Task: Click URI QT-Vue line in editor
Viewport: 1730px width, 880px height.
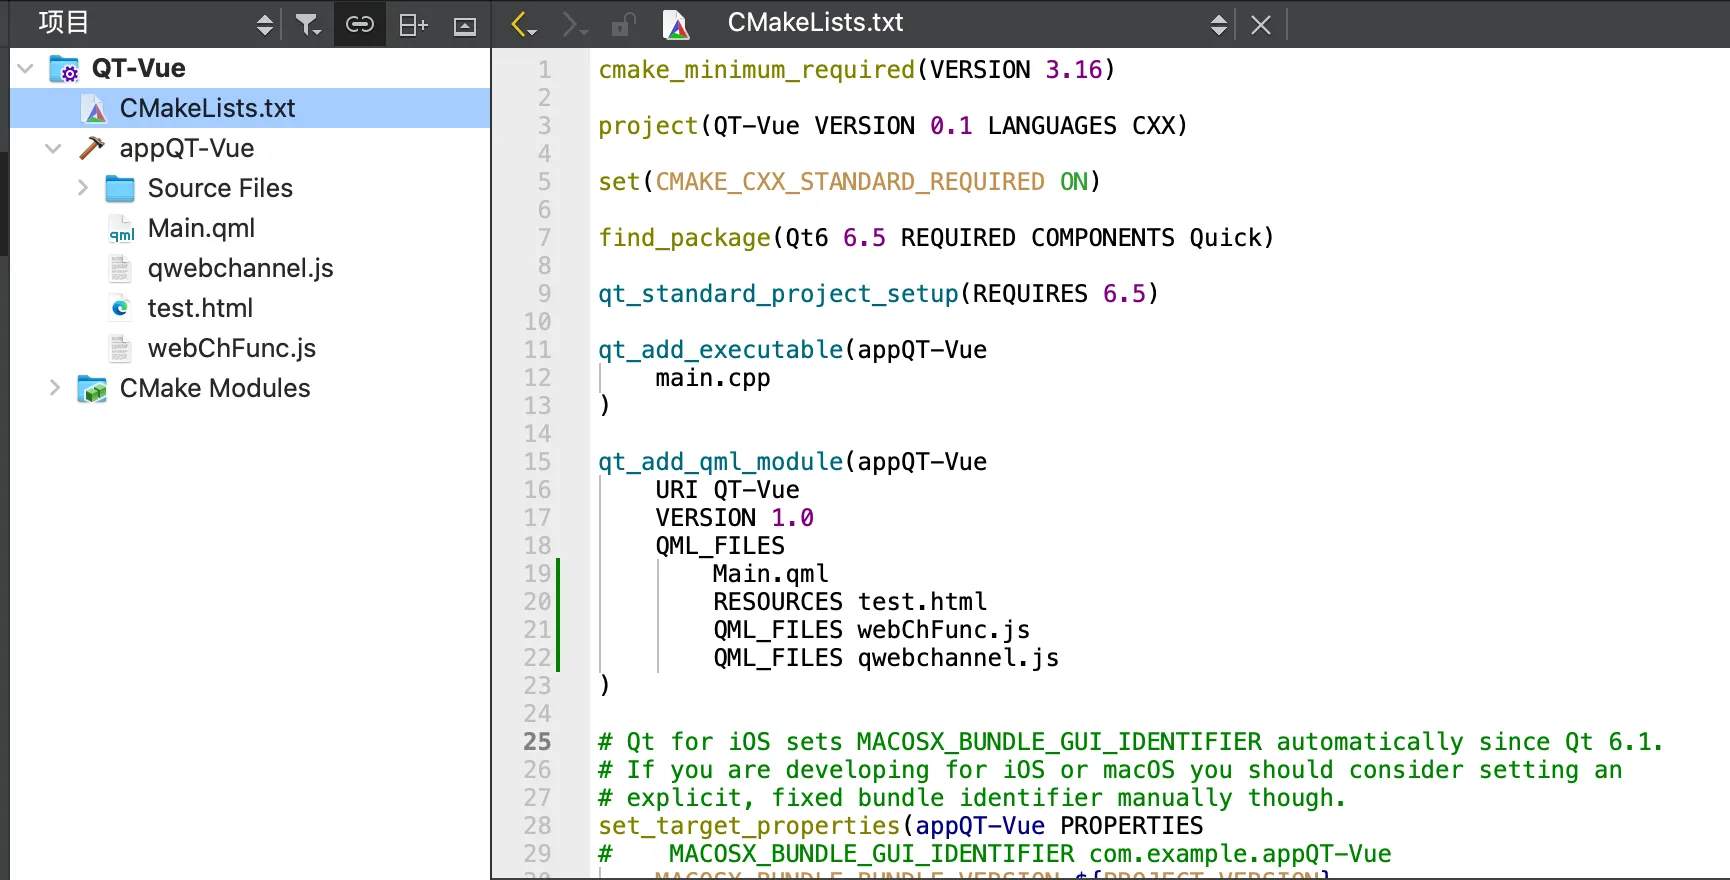Action: pyautogui.click(x=727, y=490)
